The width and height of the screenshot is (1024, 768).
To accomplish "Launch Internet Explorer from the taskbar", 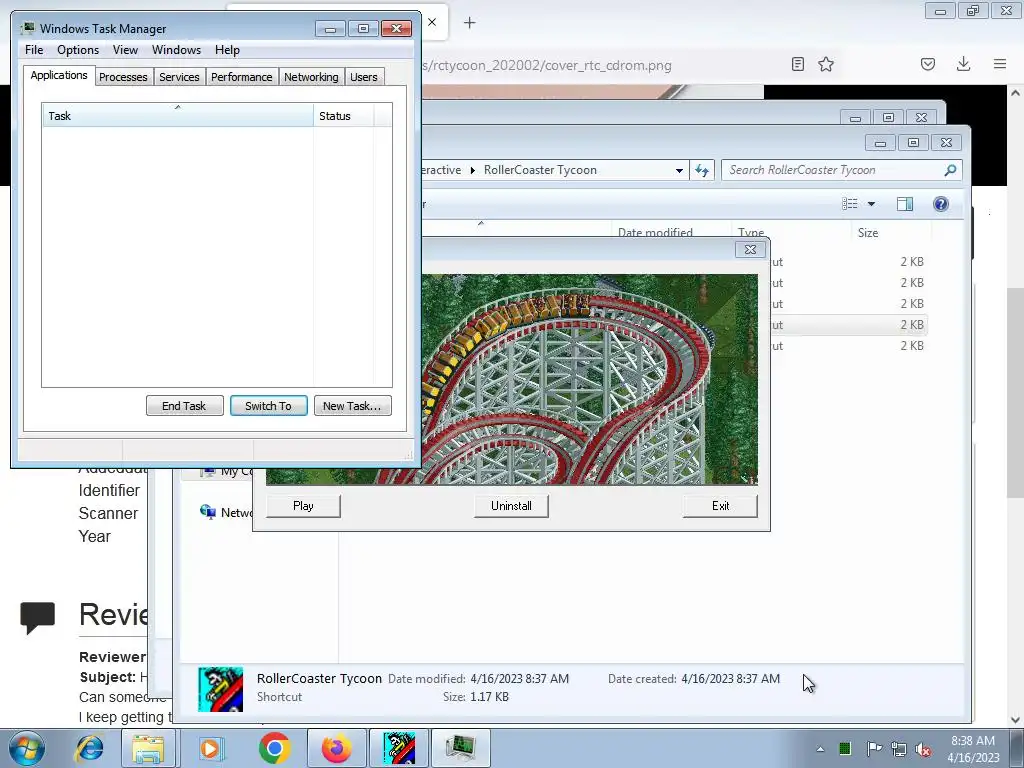I will click(89, 748).
